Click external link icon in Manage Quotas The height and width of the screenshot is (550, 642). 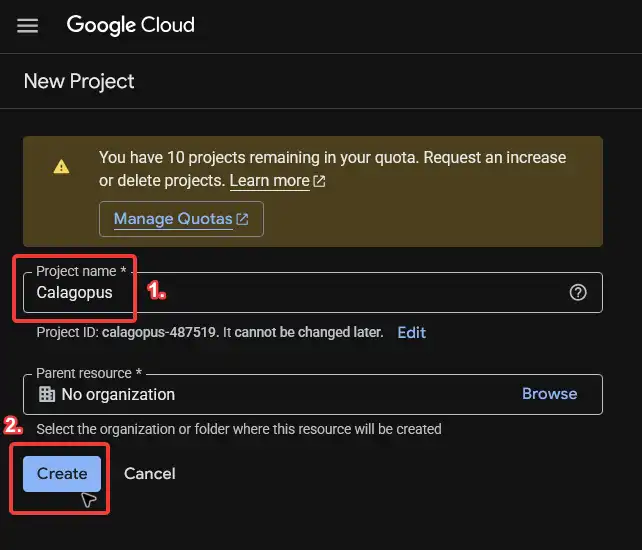[242, 219]
